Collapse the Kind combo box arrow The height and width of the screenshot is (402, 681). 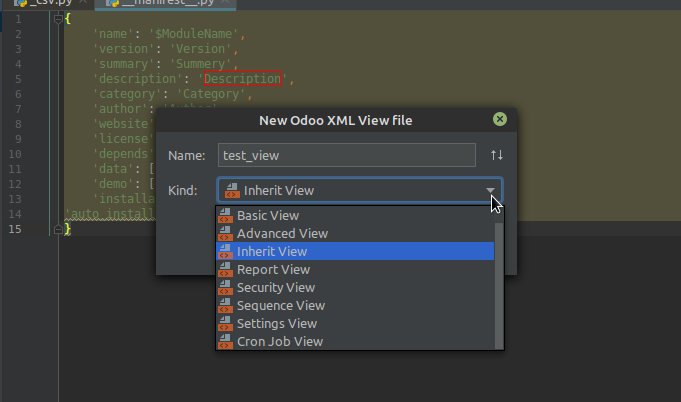[x=490, y=190]
